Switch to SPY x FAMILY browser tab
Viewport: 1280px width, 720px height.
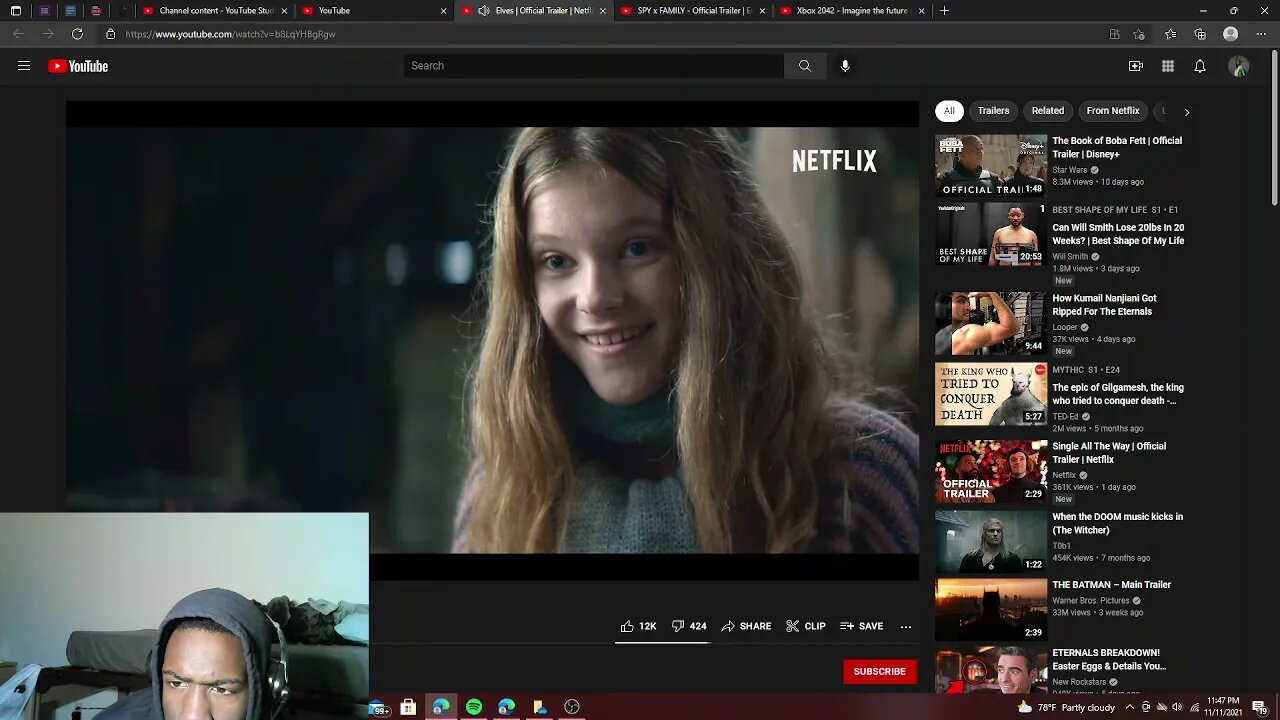(x=693, y=11)
